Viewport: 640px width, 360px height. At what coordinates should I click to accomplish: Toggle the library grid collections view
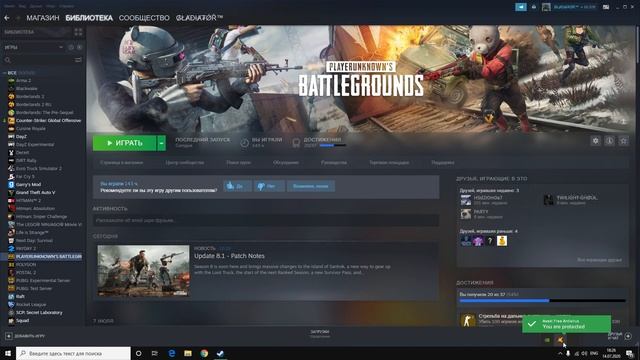pos(78,32)
